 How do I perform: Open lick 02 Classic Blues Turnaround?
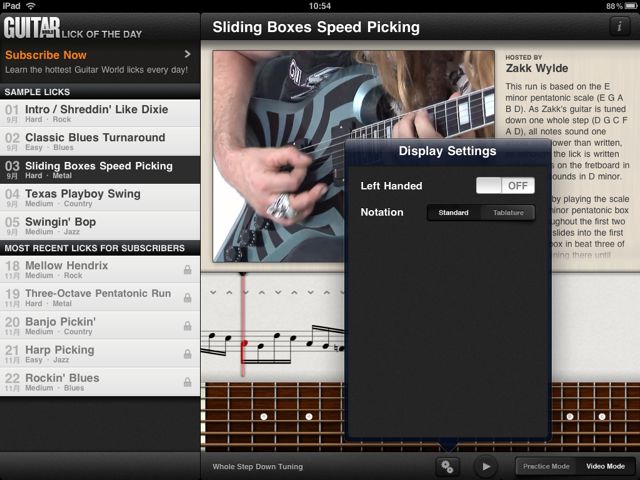coord(100,141)
